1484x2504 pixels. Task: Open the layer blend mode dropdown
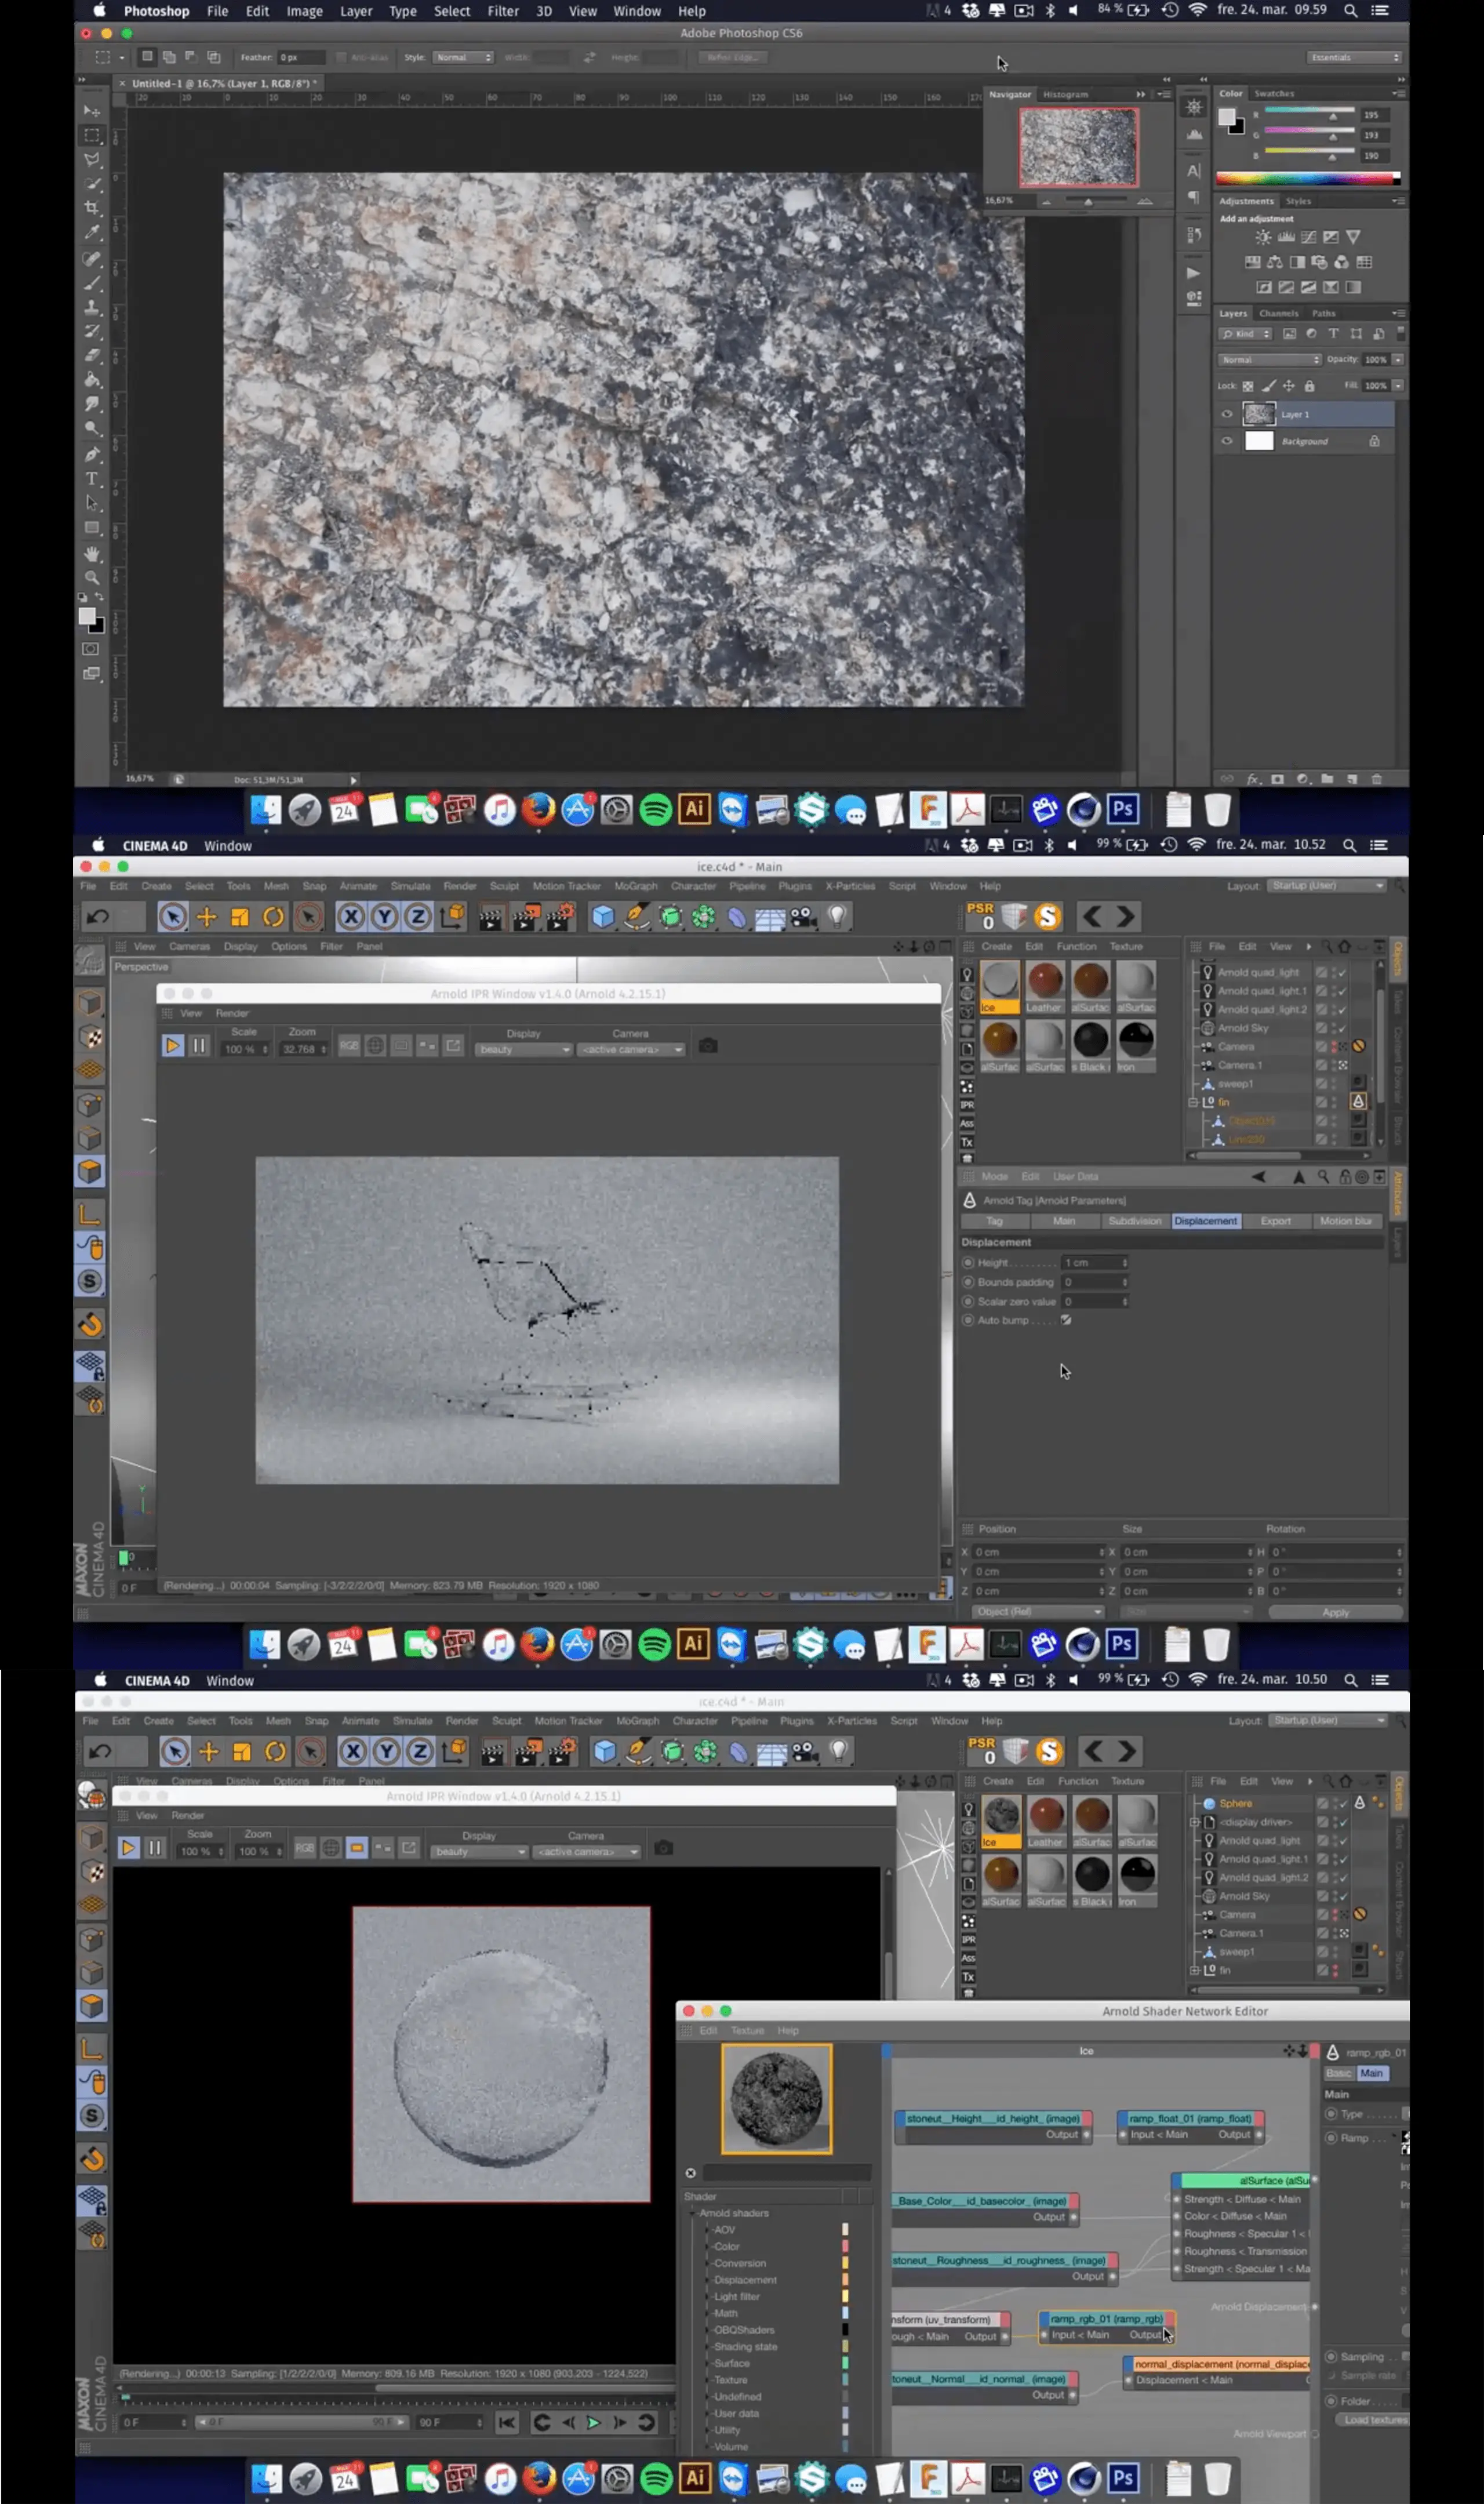pyautogui.click(x=1269, y=360)
